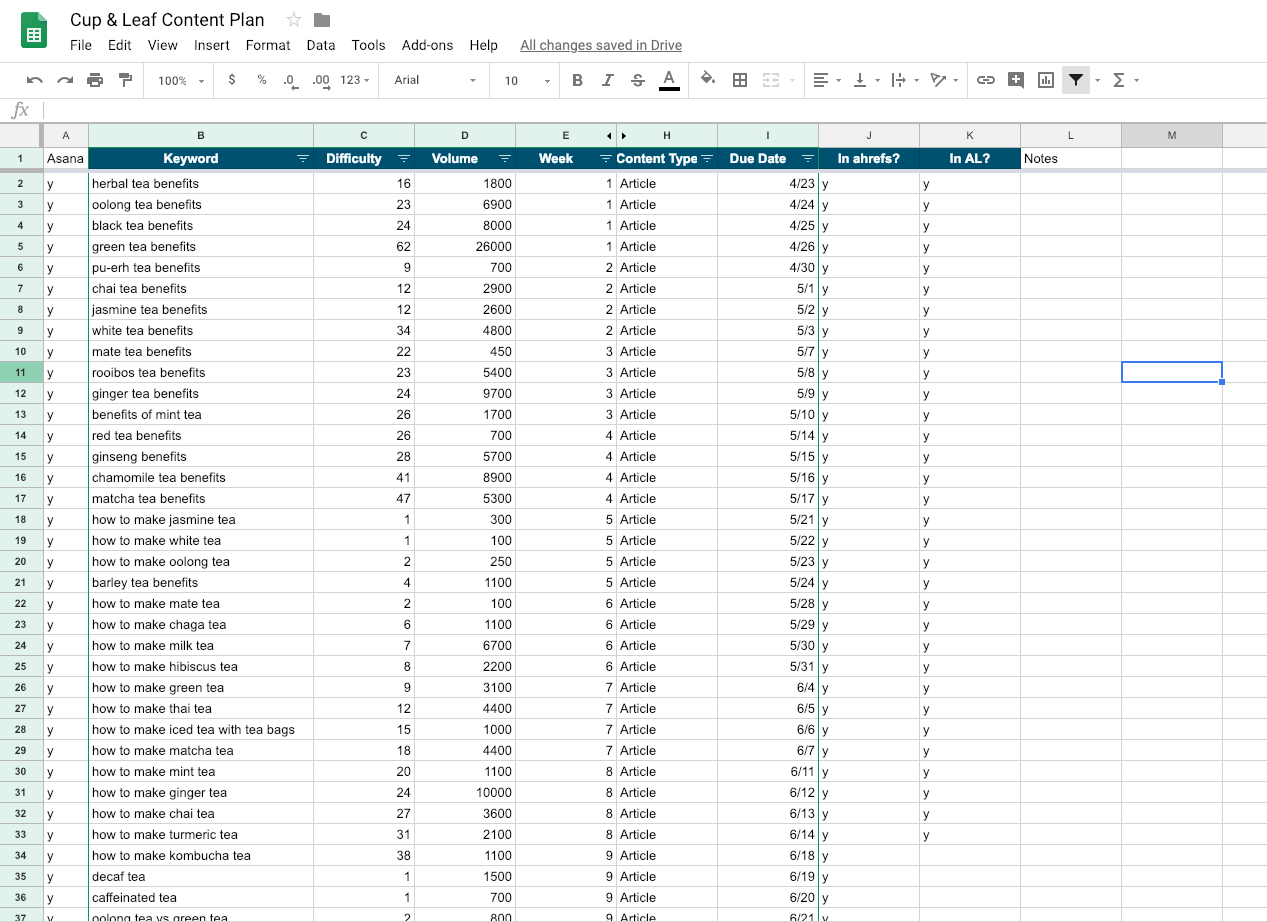Open the Functions sigma dropdown
1267x922 pixels.
1124,80
